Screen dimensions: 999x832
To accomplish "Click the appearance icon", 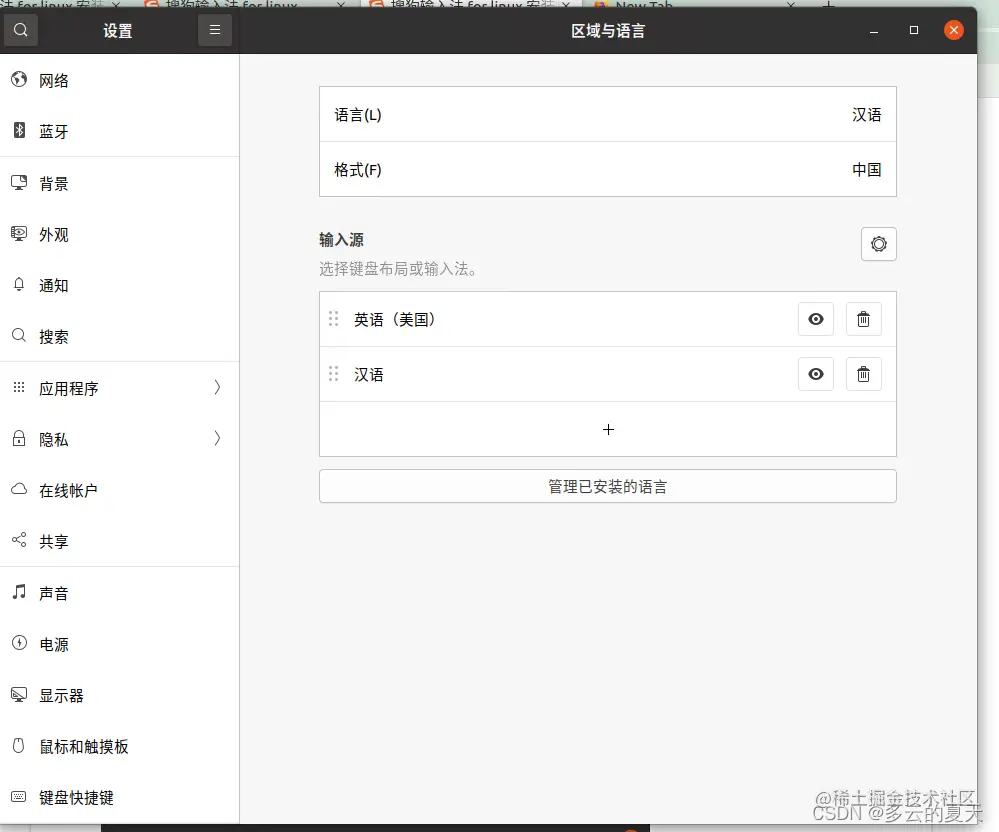I will pyautogui.click(x=19, y=234).
